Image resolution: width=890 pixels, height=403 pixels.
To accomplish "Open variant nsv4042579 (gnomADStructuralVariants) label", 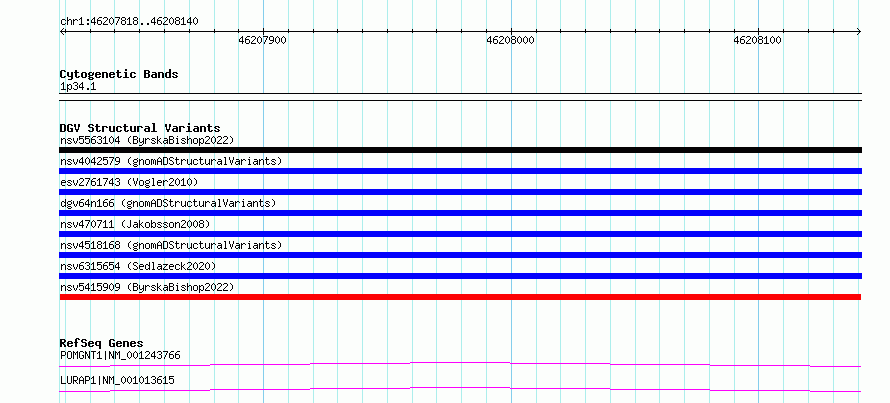I will coord(171,161).
